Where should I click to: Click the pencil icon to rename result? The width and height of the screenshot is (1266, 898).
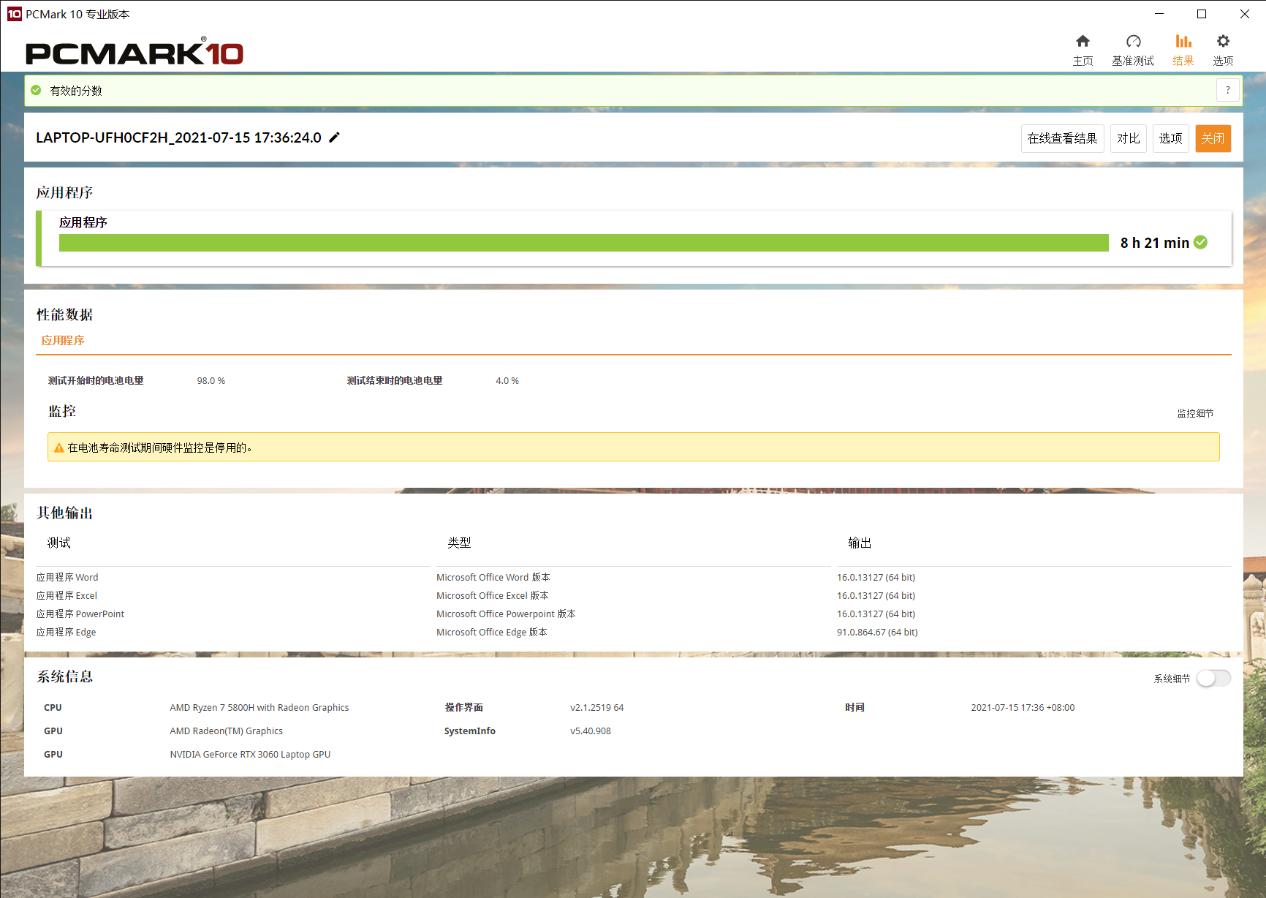pos(335,138)
